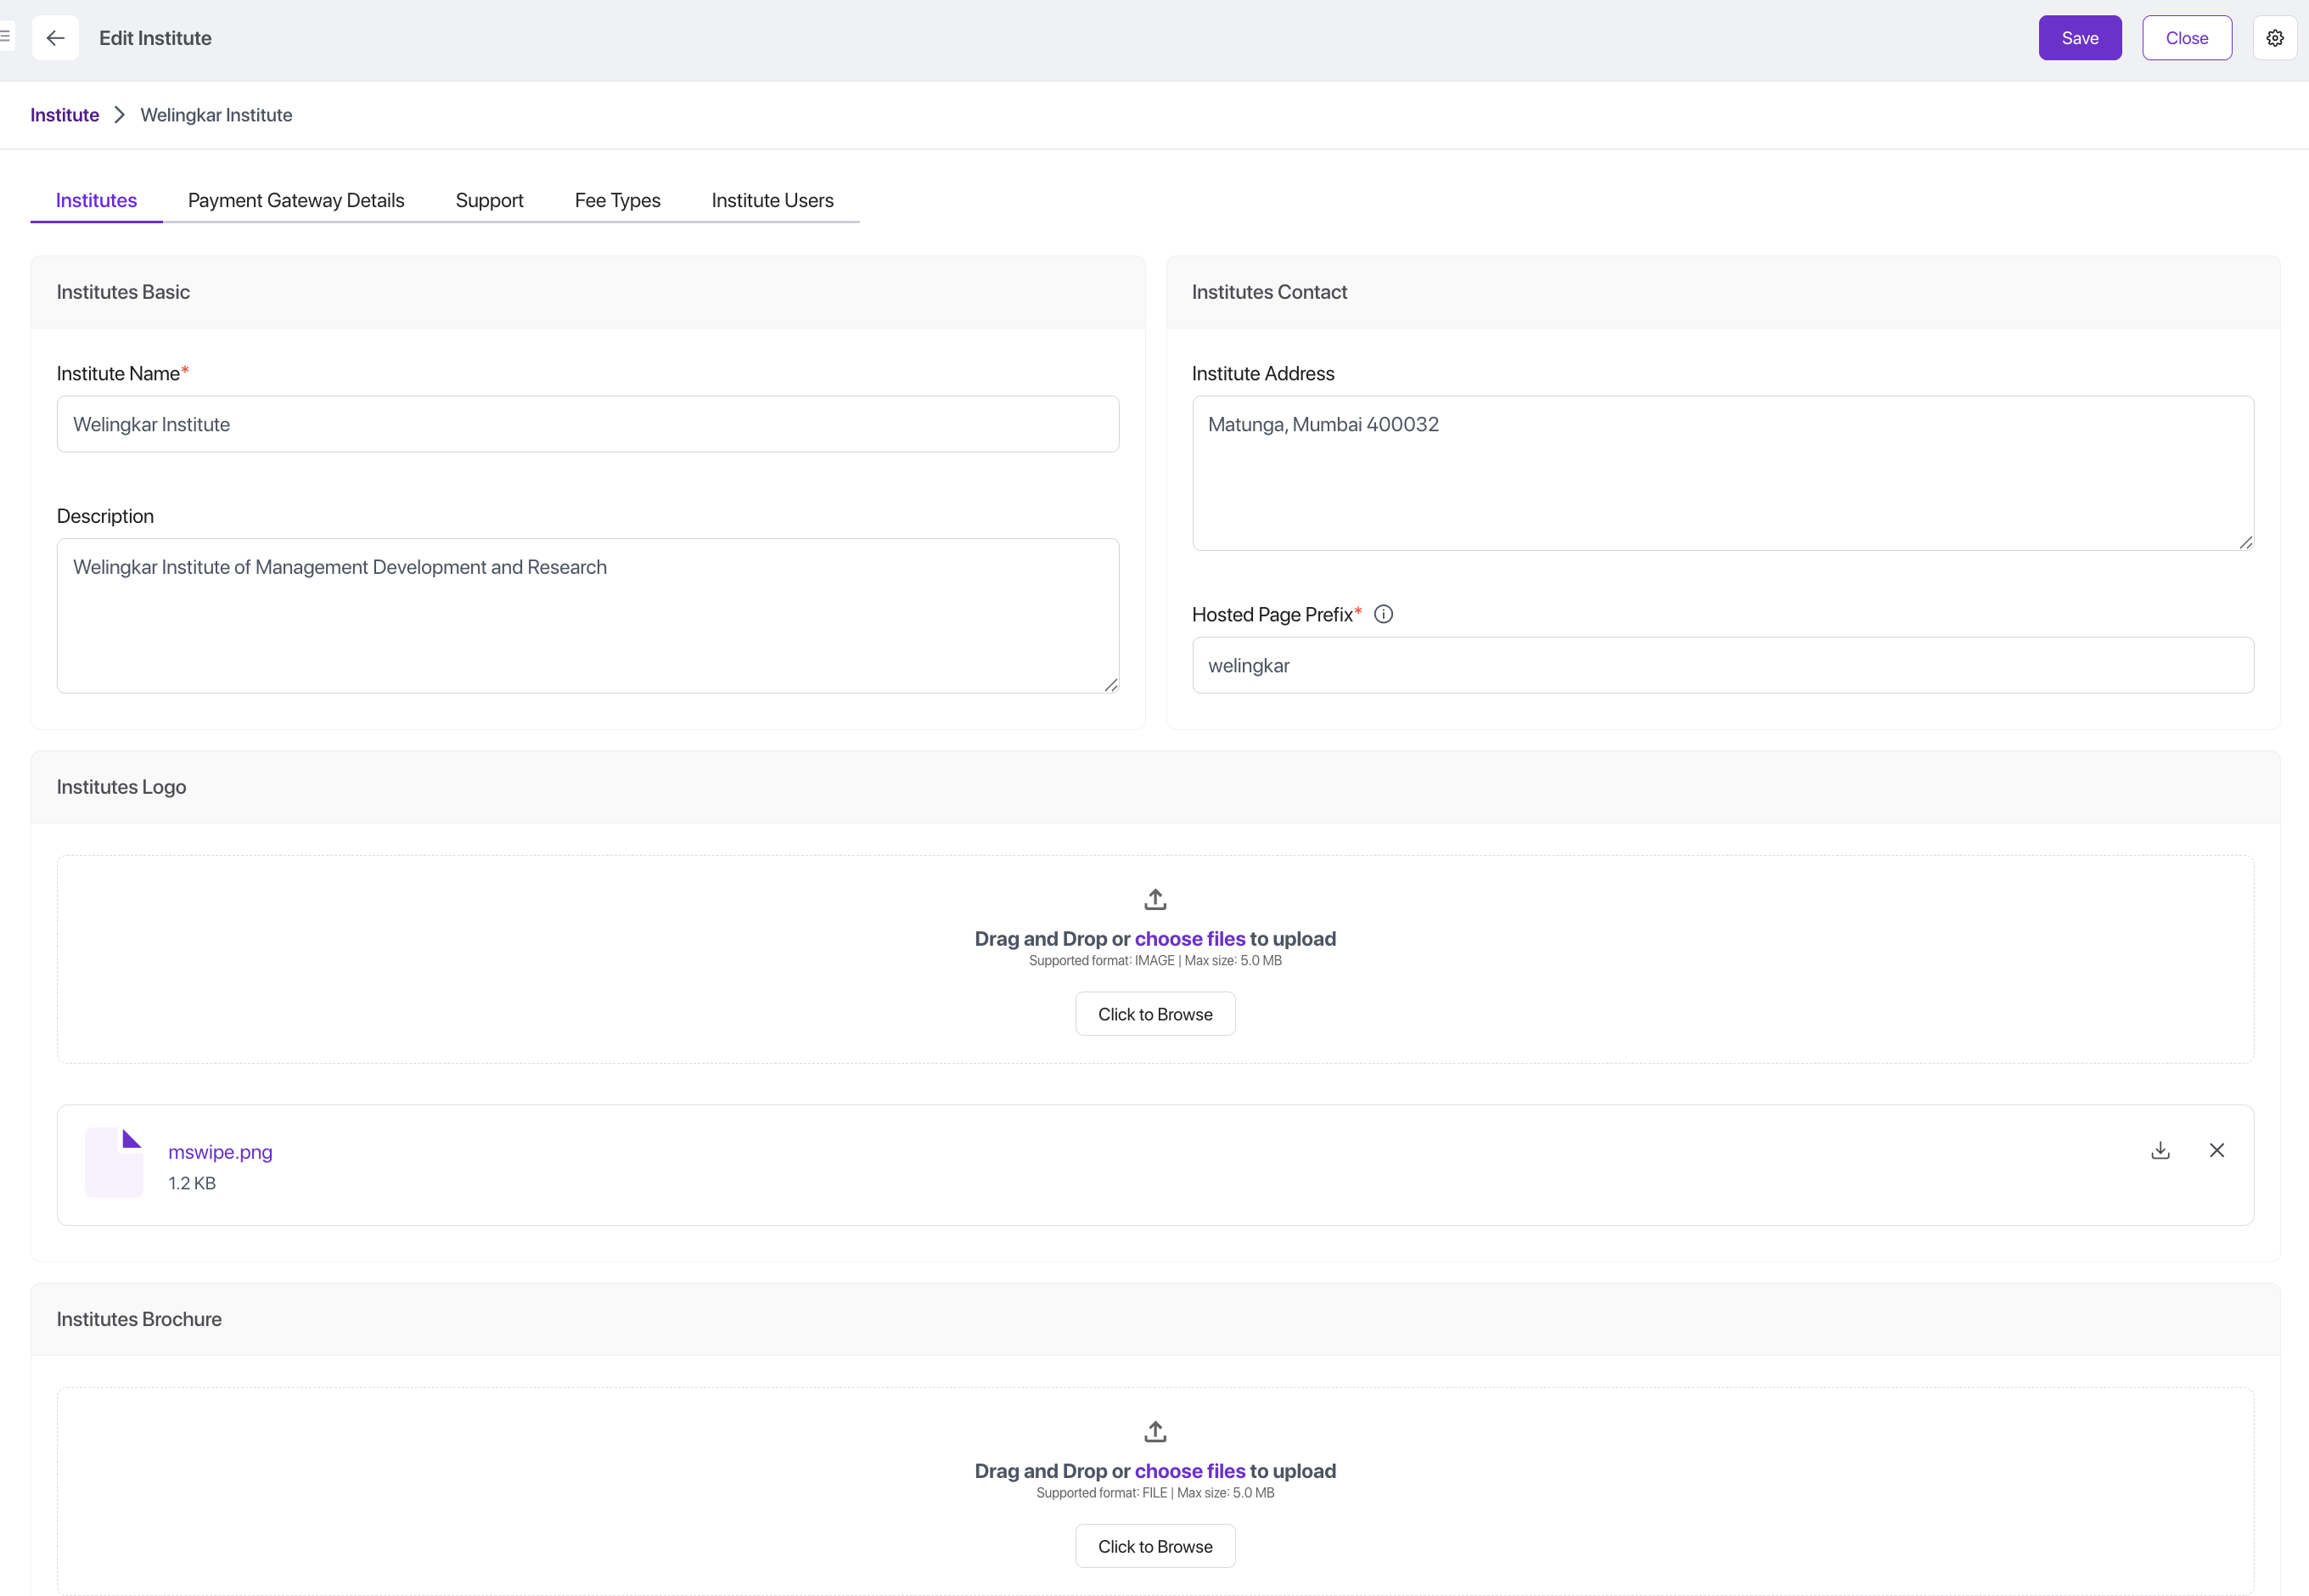The image size is (2309, 1596).
Task: Click choose files under Institutes Logo
Action: pyautogui.click(x=1190, y=938)
